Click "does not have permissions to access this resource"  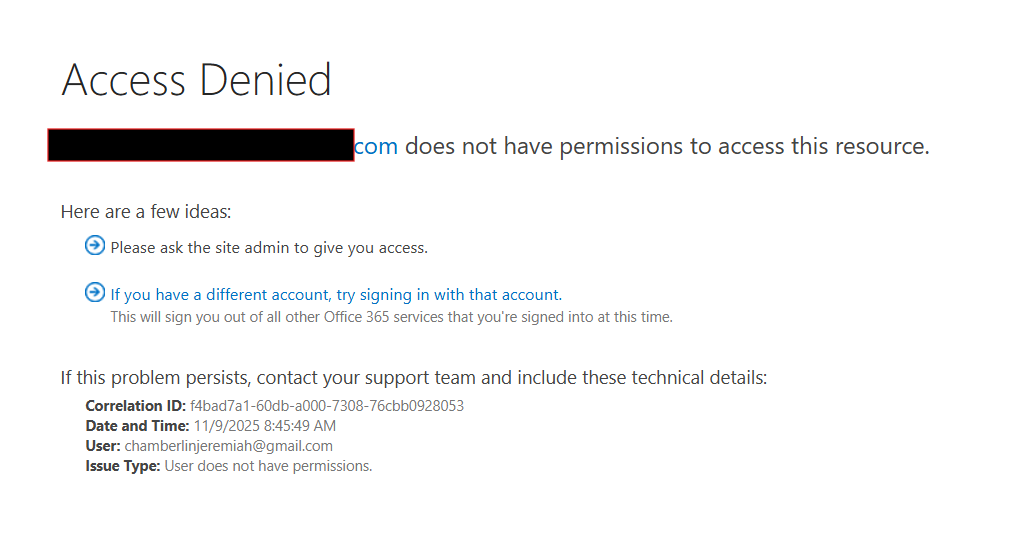667,147
